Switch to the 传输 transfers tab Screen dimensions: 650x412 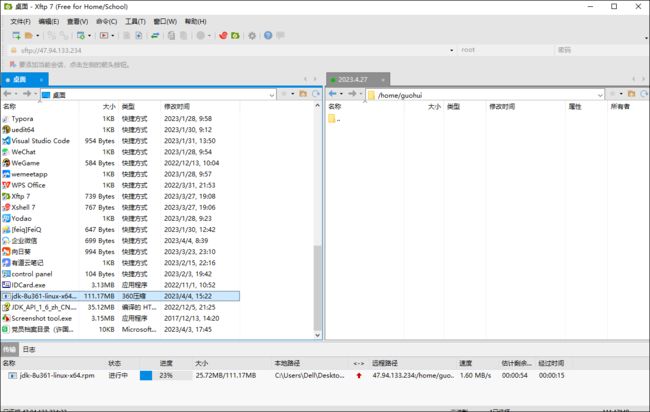point(10,349)
